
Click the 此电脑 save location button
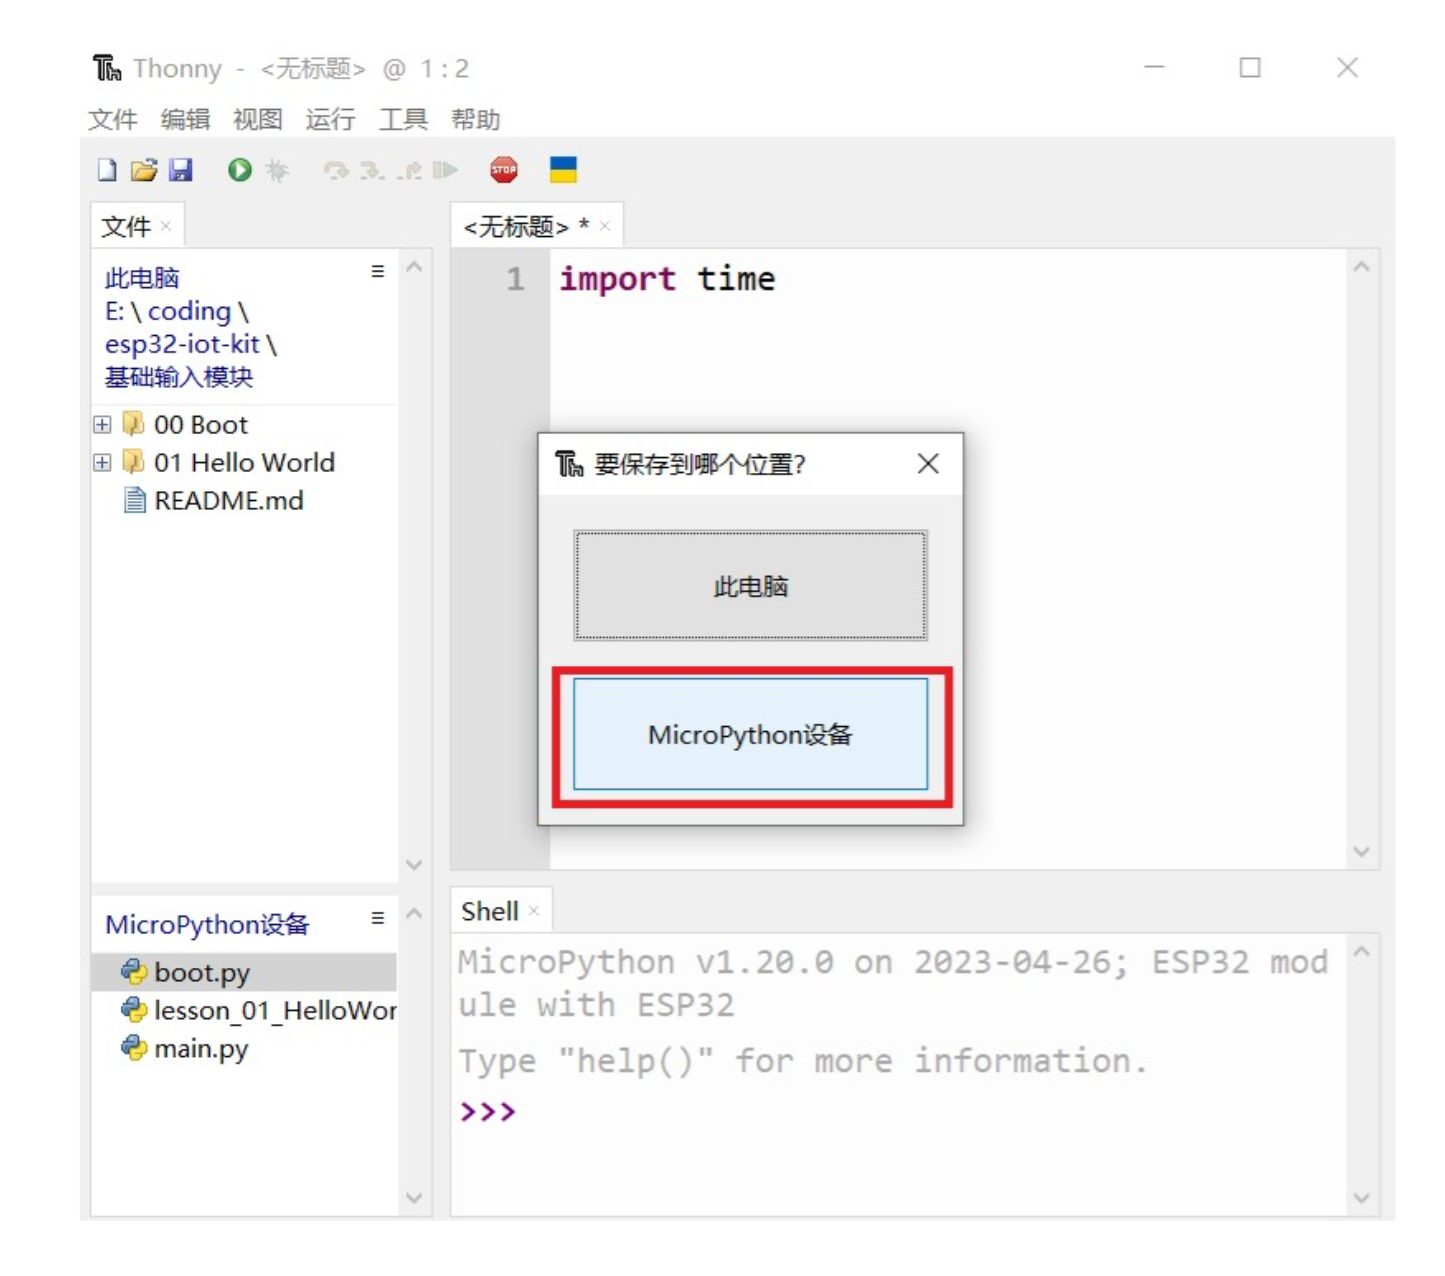749,585
